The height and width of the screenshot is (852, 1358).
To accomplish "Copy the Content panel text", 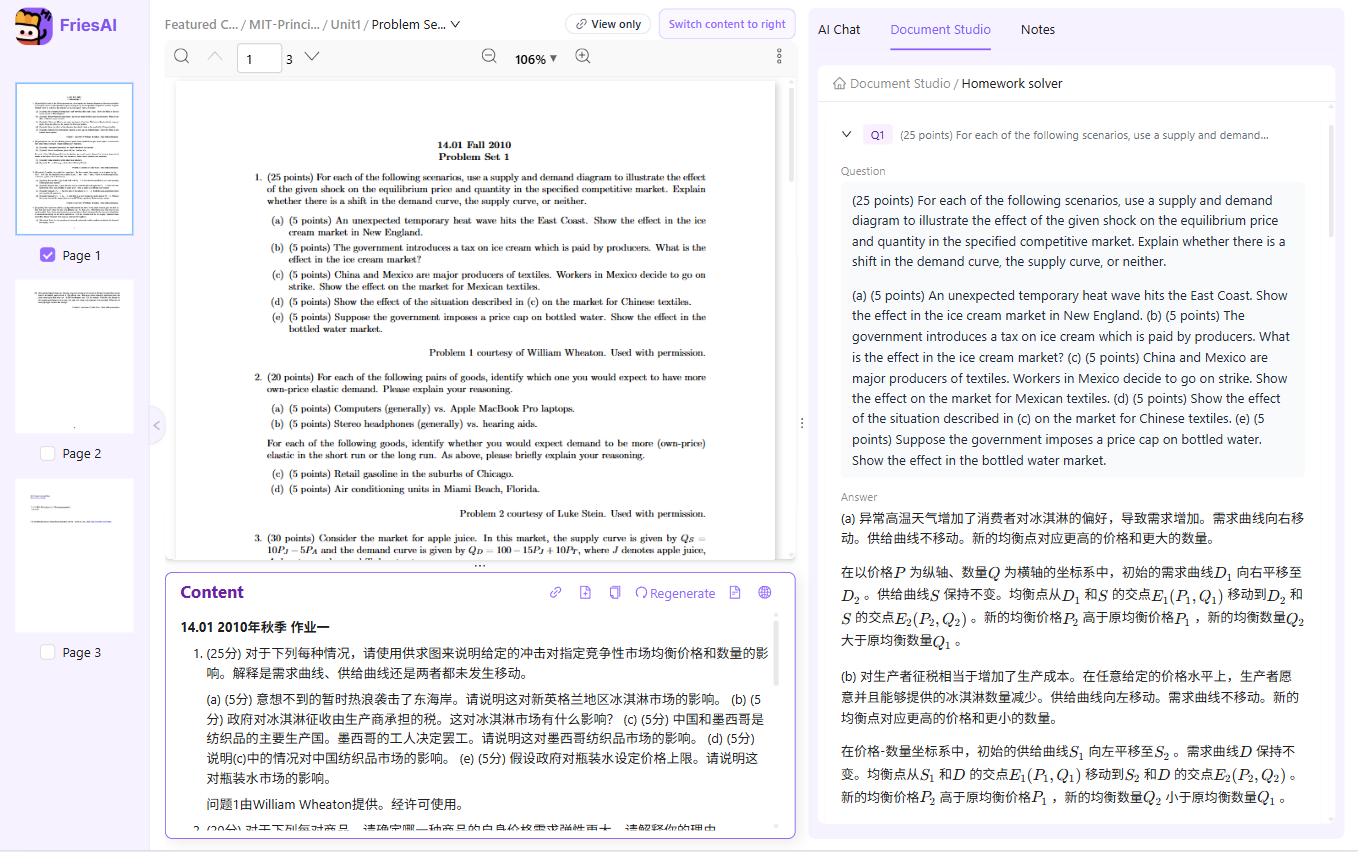I will point(615,593).
